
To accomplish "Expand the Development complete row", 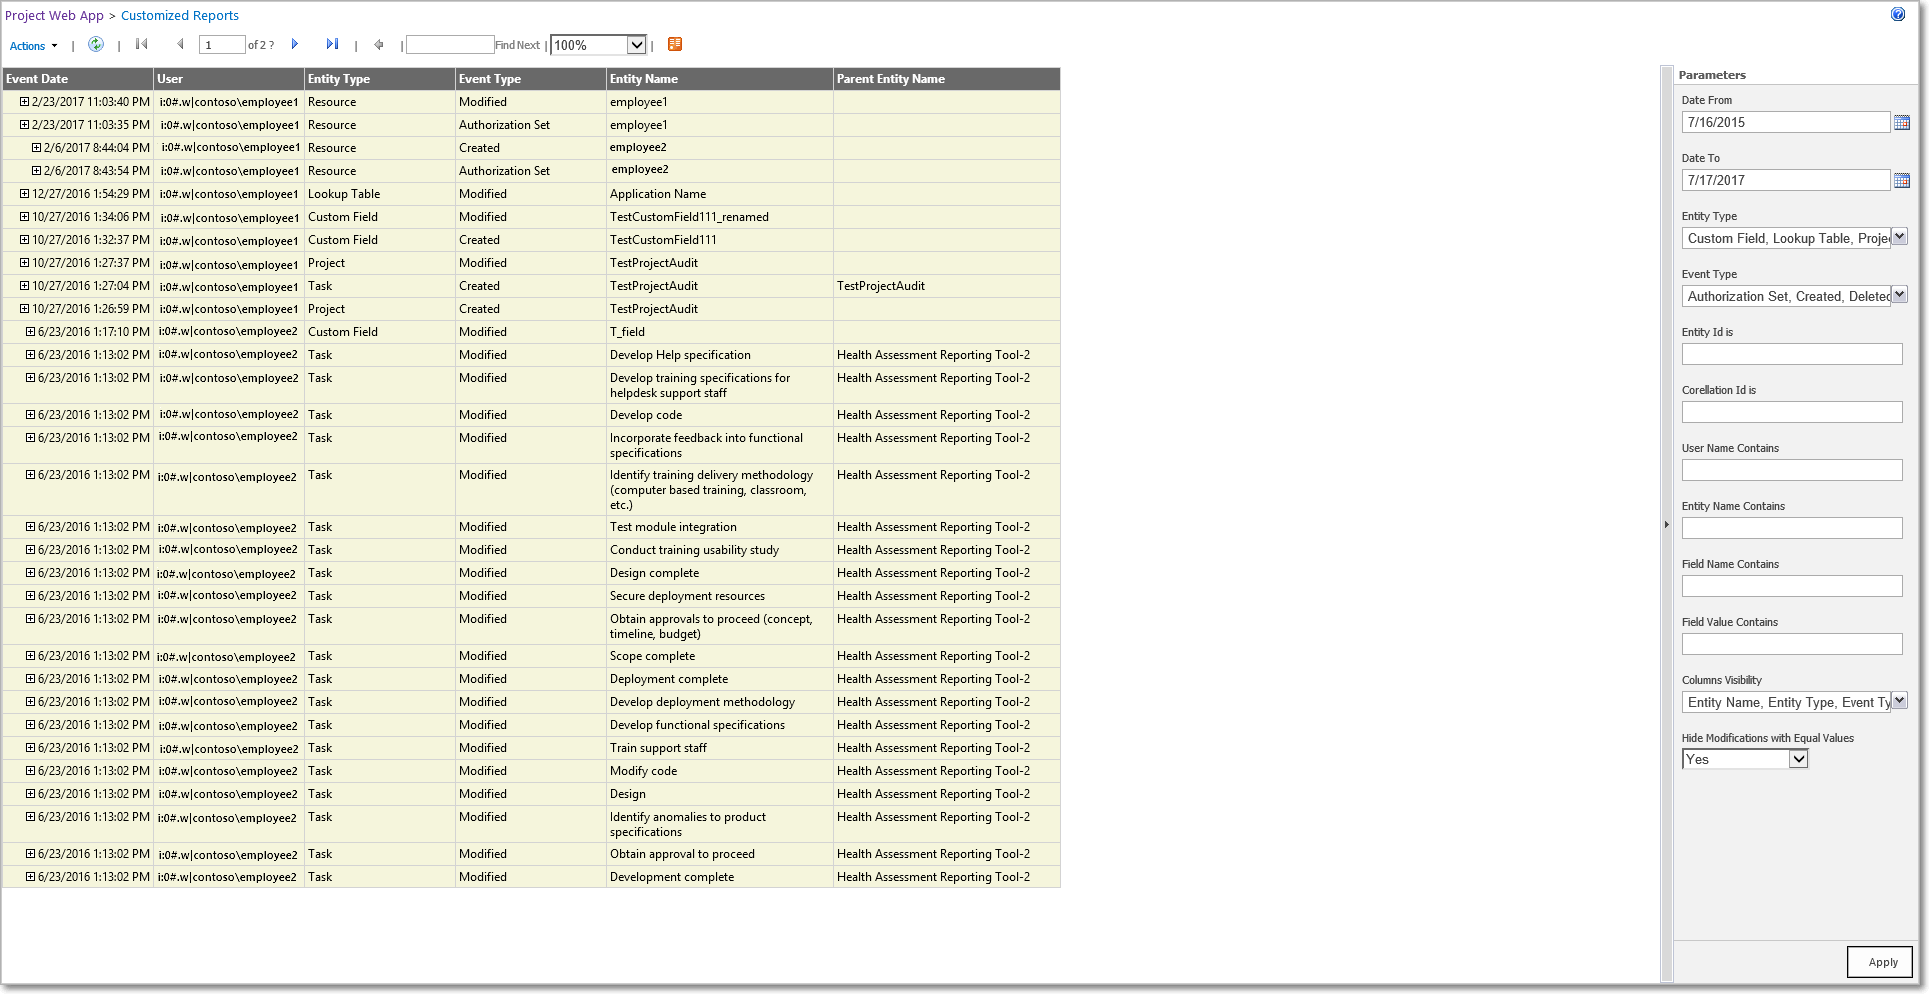I will pos(31,877).
